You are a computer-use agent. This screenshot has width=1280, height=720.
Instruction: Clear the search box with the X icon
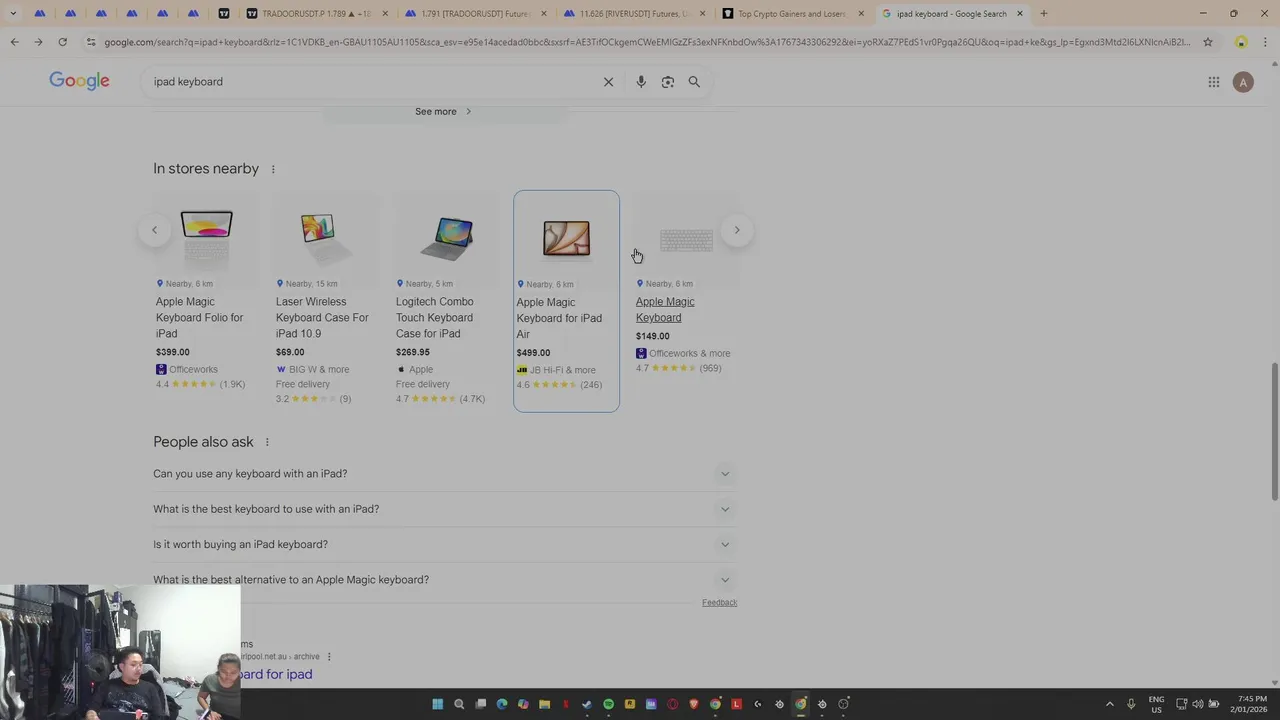click(x=608, y=82)
